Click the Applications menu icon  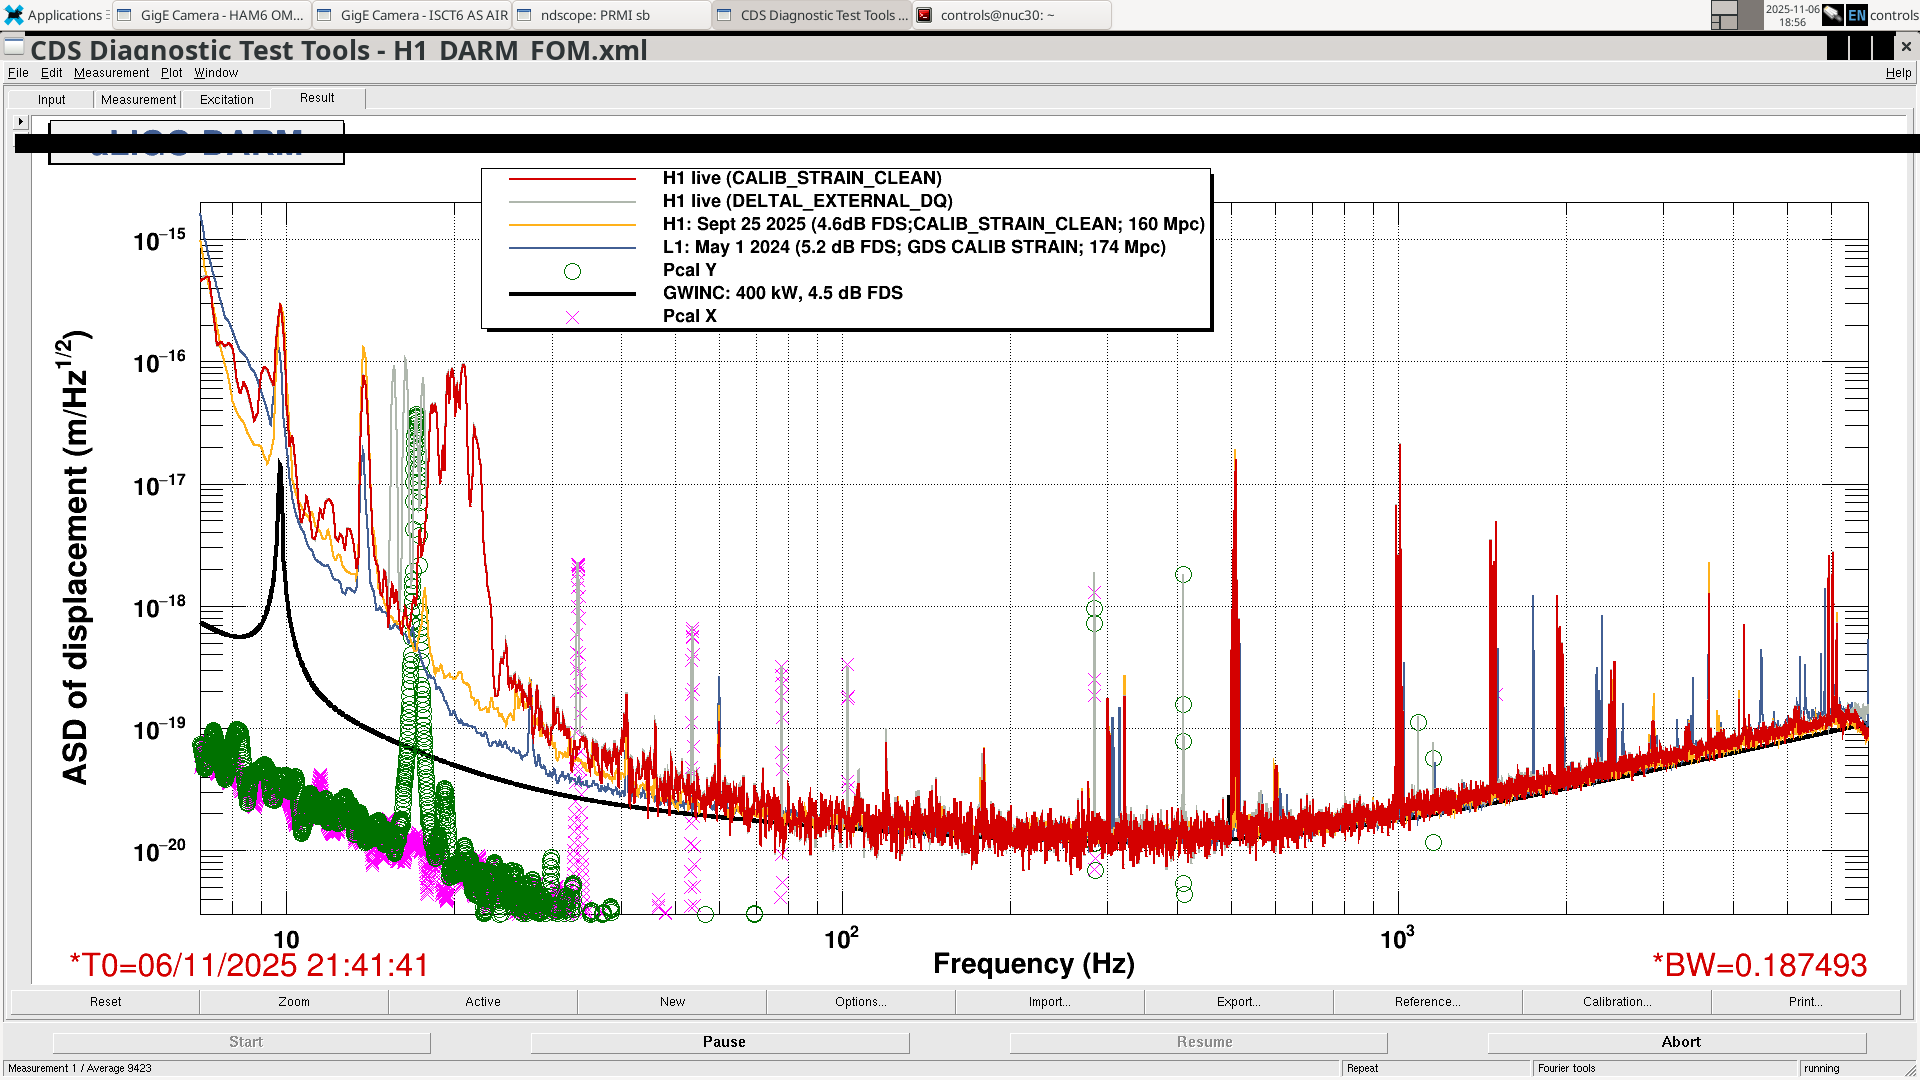[13, 15]
